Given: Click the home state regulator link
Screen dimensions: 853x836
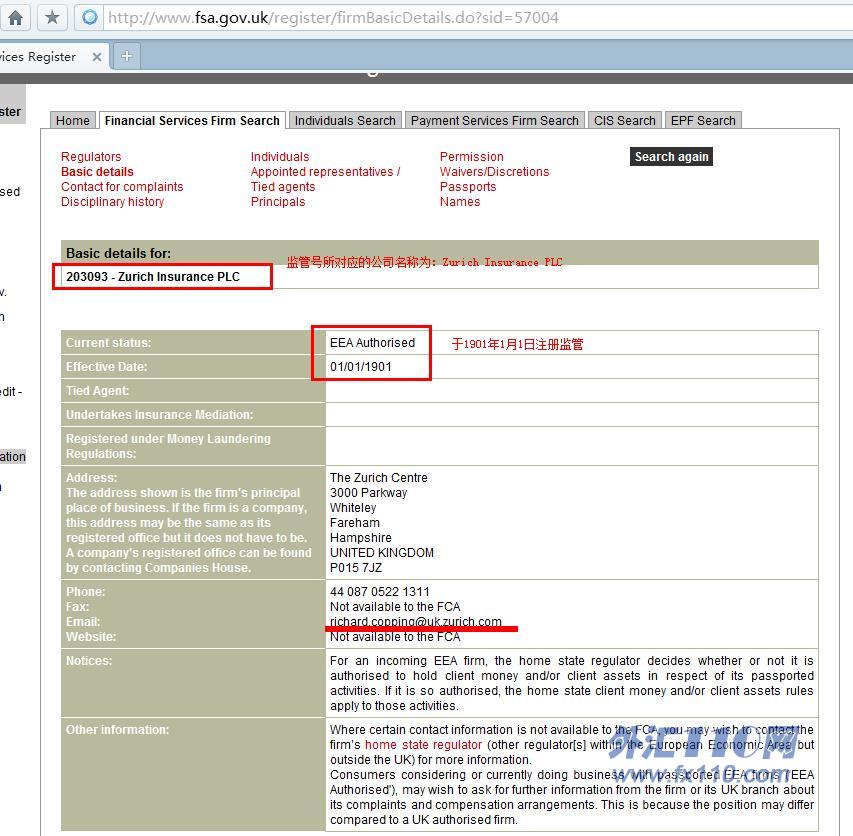Looking at the screenshot, I should (x=423, y=745).
